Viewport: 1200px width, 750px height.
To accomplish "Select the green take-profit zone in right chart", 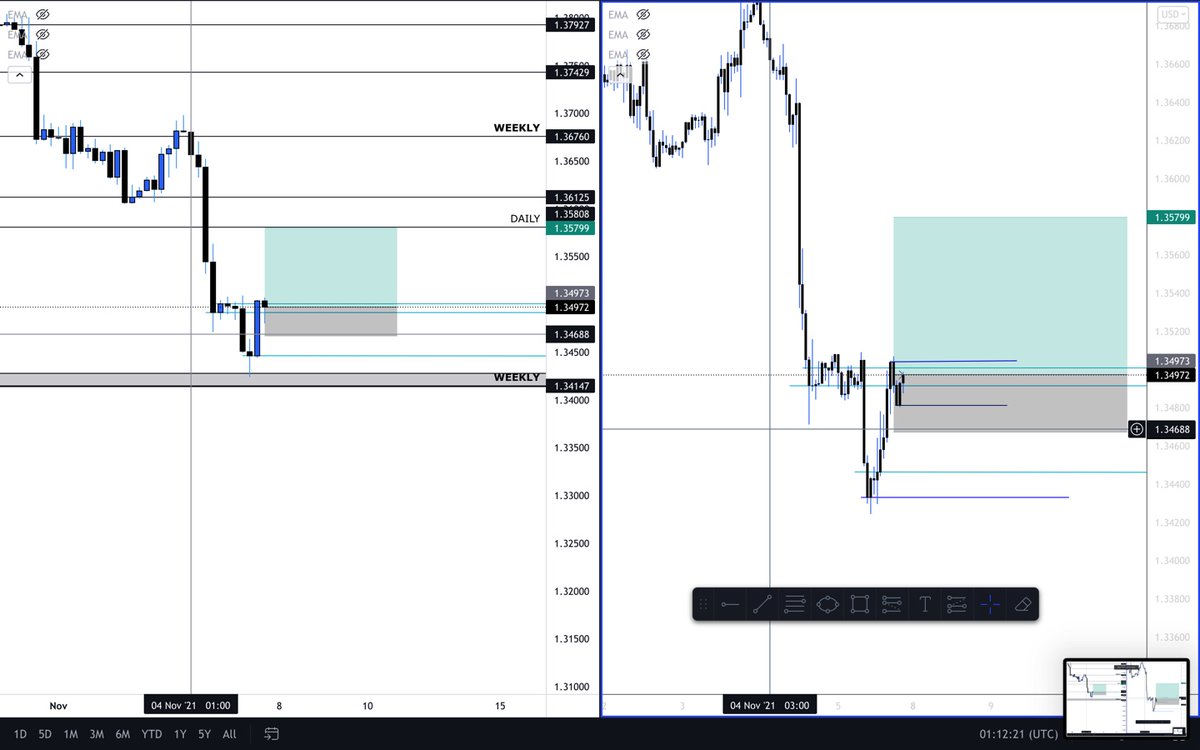I will [1010, 295].
